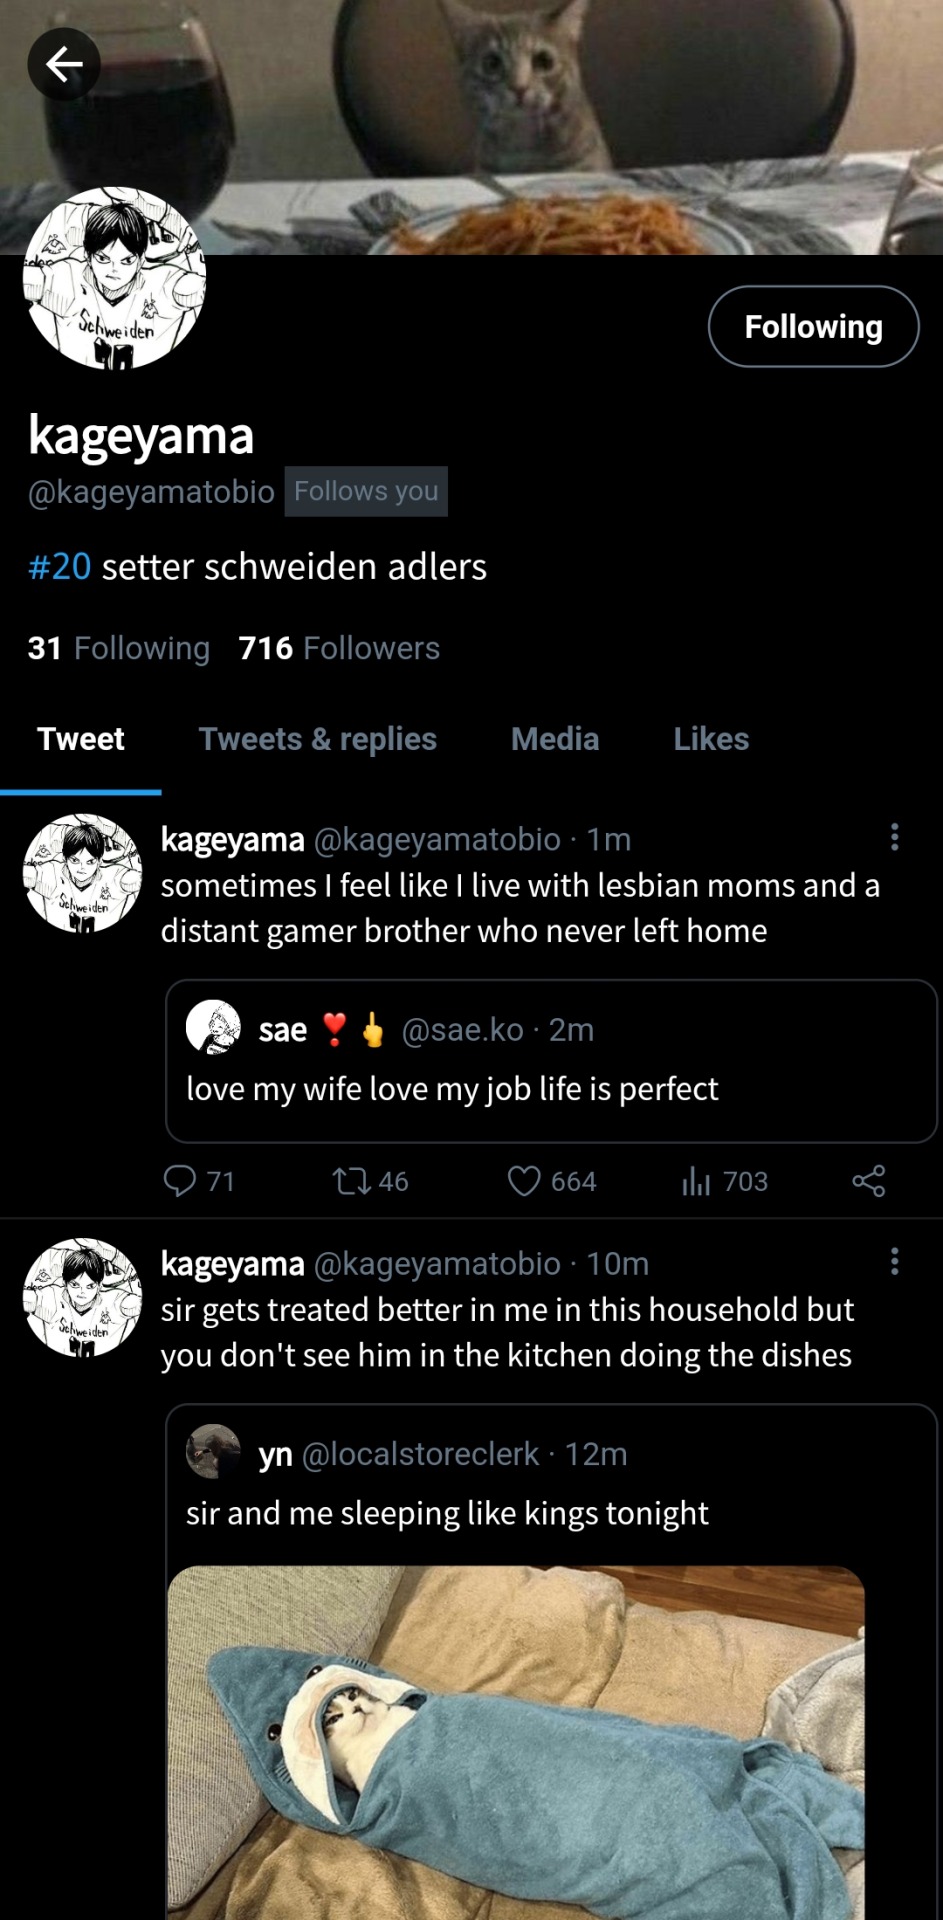The width and height of the screenshot is (943, 1920).
Task: Reply to the lesbian moms tweet
Action: 180,1181
